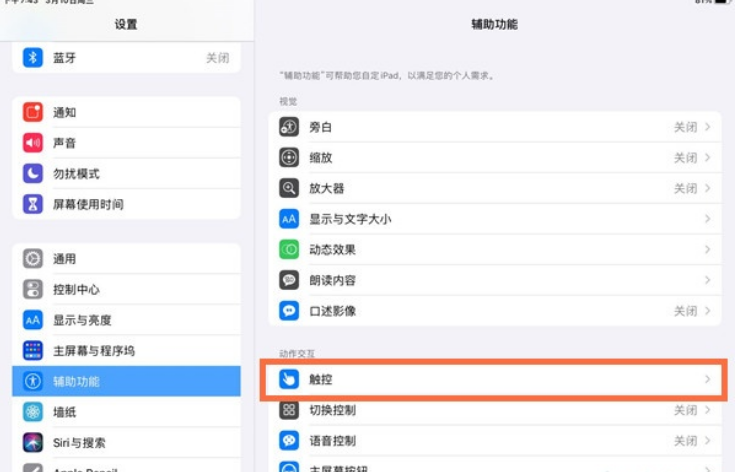
Task: Expand the 显示与文字大小 row chevron
Action: point(707,219)
